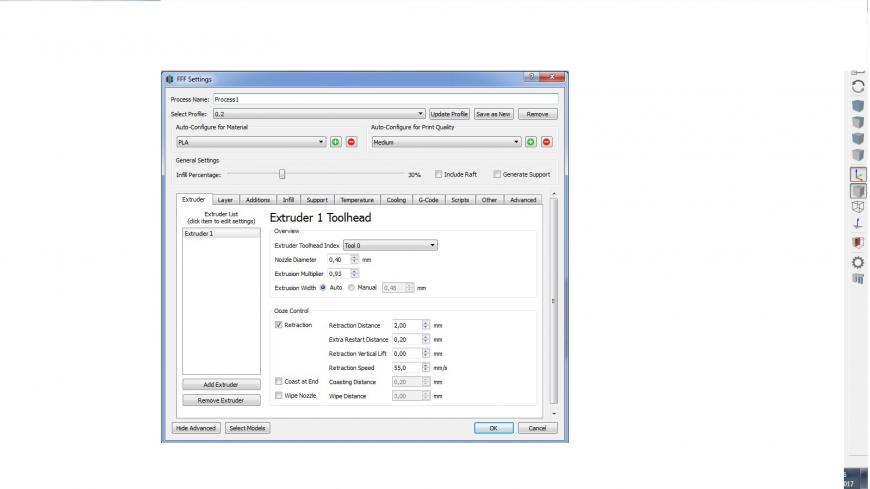Click the Update Profile button
The height and width of the screenshot is (489, 870).
(x=449, y=114)
